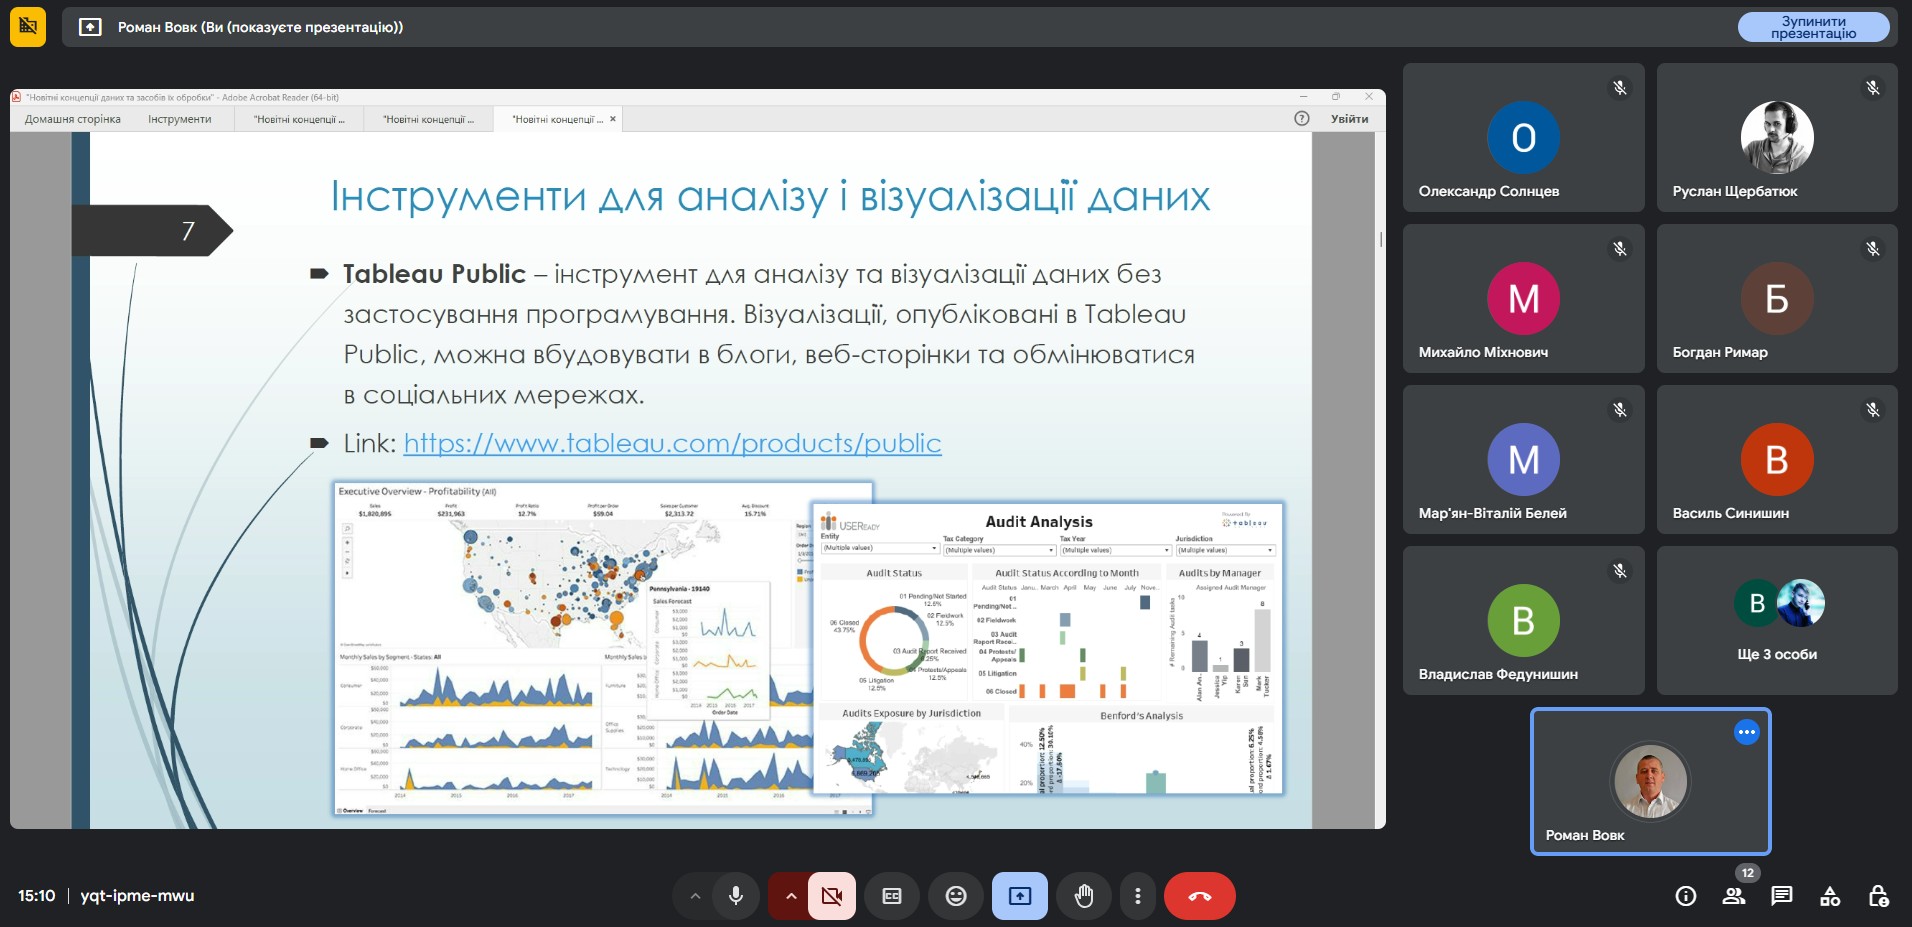Expand the "Ще 3 особи" participants tile
1912x927 pixels.
coord(1777,620)
